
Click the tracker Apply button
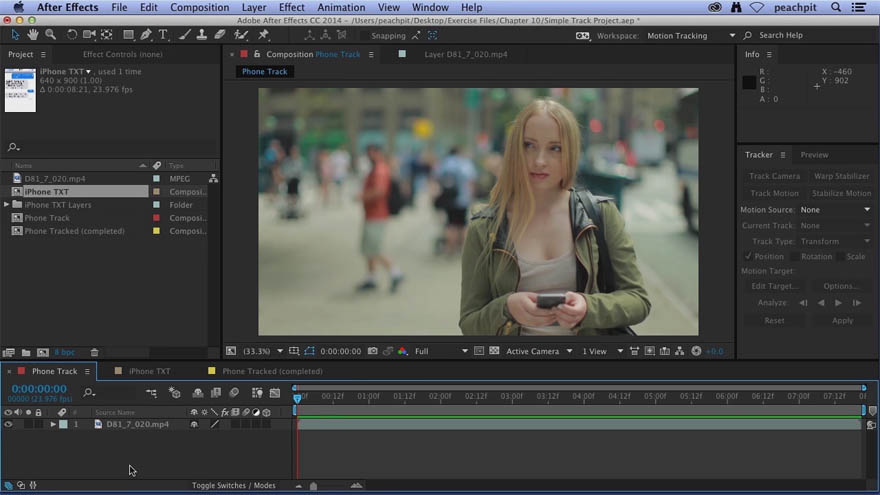pyautogui.click(x=842, y=320)
